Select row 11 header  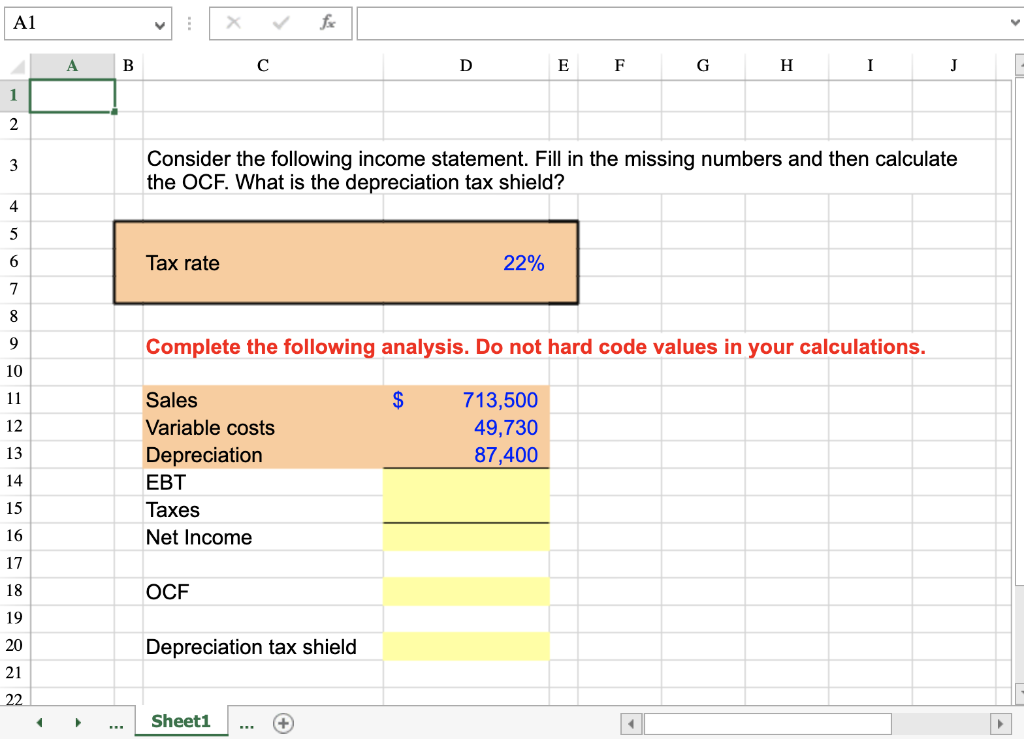point(14,398)
